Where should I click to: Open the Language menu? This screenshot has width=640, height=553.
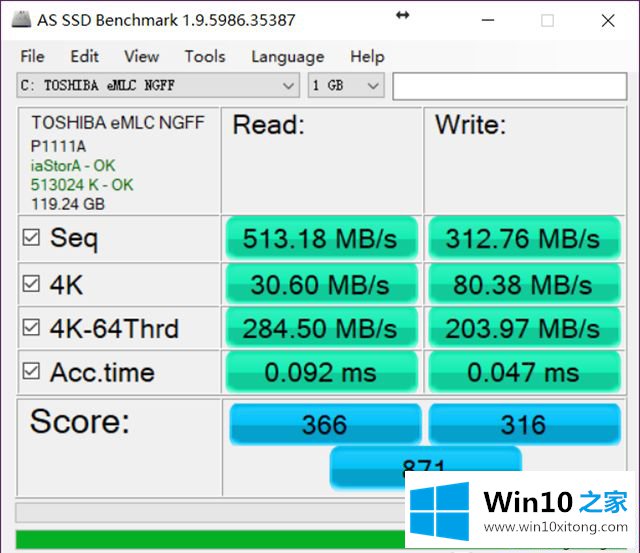[288, 57]
